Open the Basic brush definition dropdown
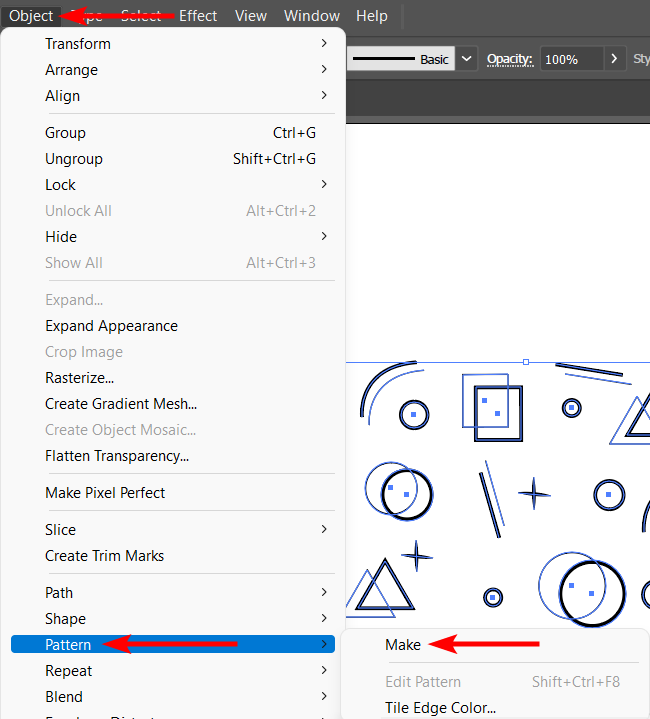Image resolution: width=650 pixels, height=719 pixels. [x=467, y=59]
